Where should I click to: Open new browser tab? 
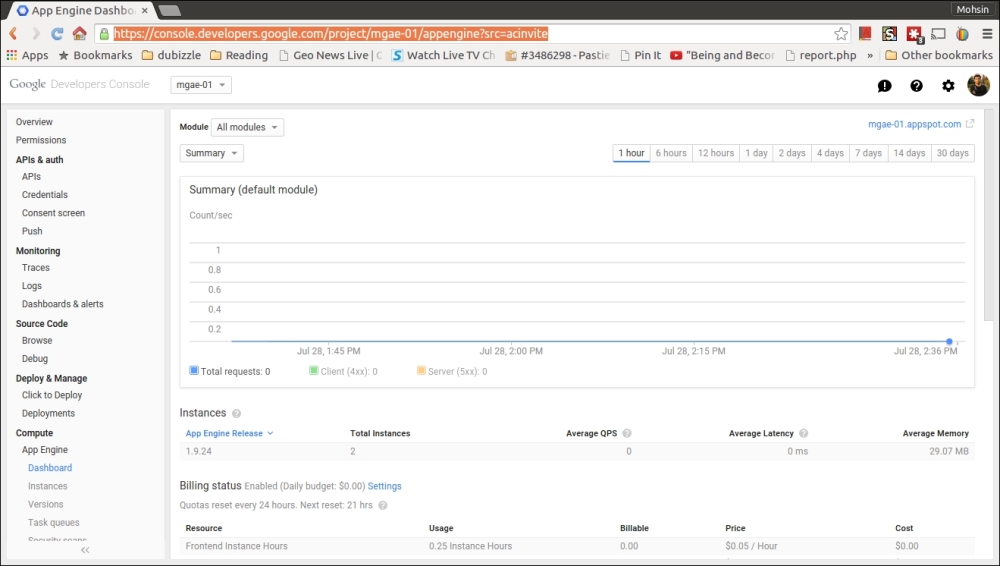[169, 10]
